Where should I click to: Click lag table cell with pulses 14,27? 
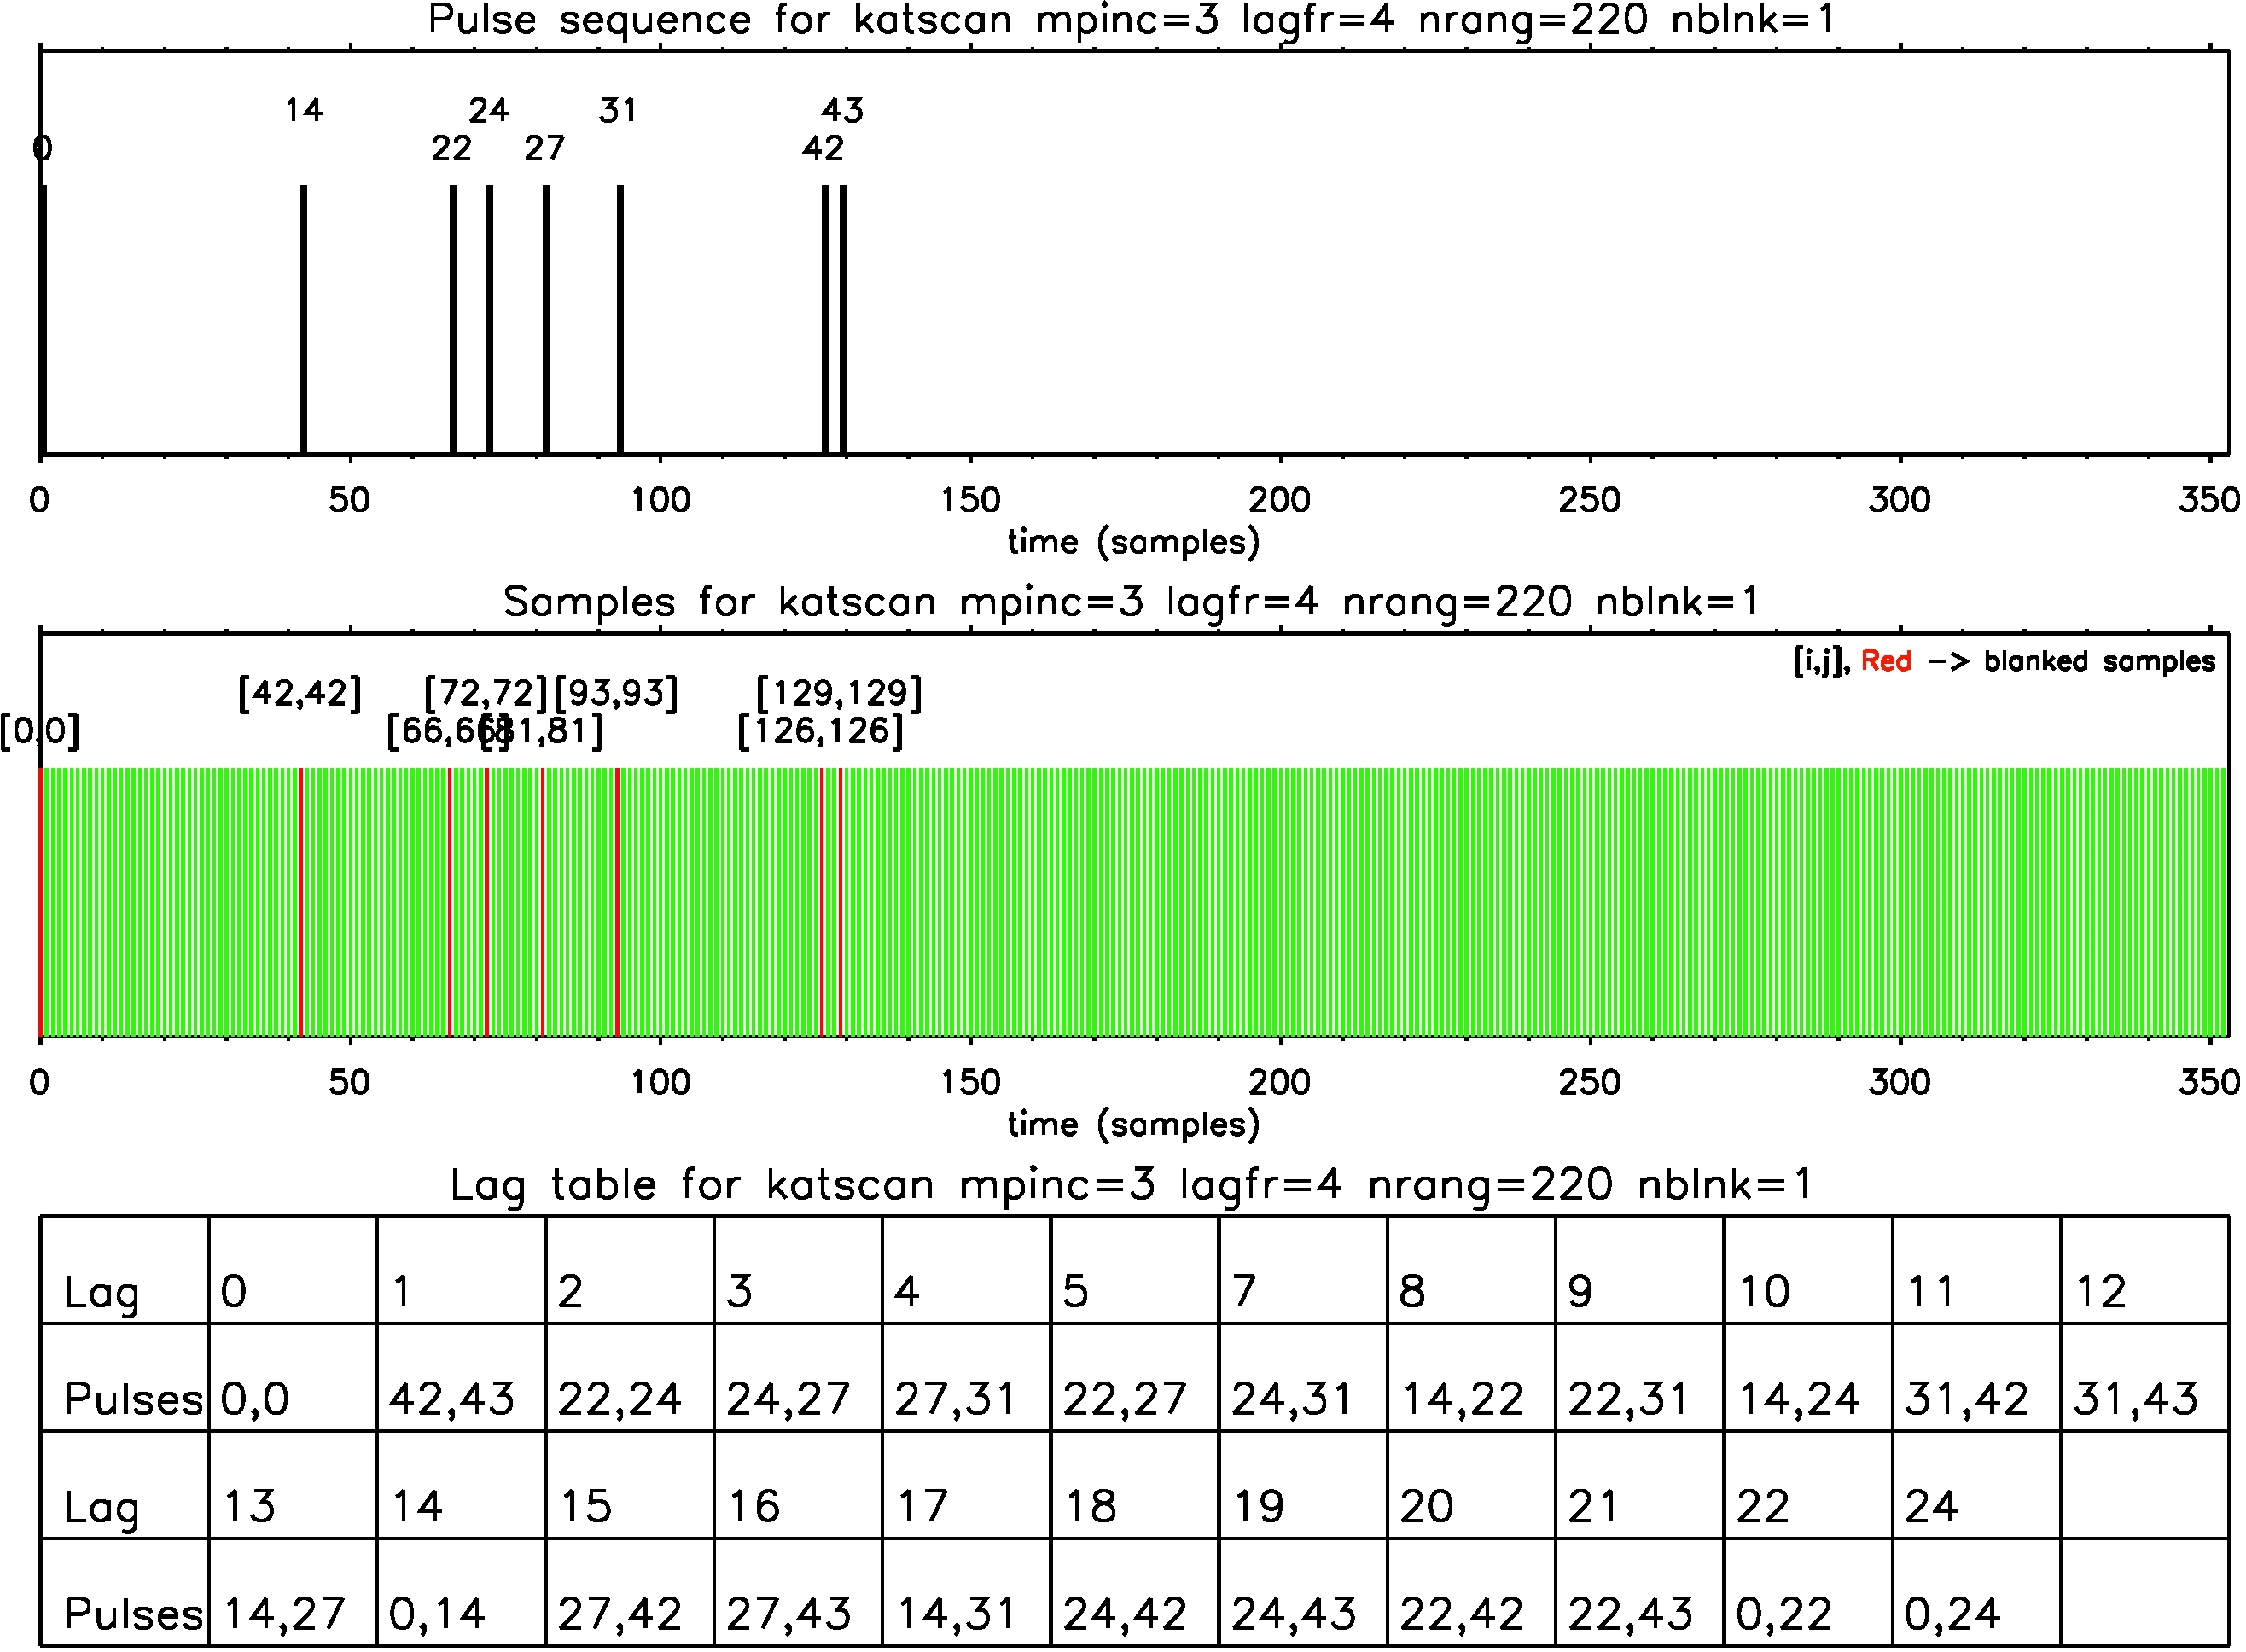(x=285, y=1613)
